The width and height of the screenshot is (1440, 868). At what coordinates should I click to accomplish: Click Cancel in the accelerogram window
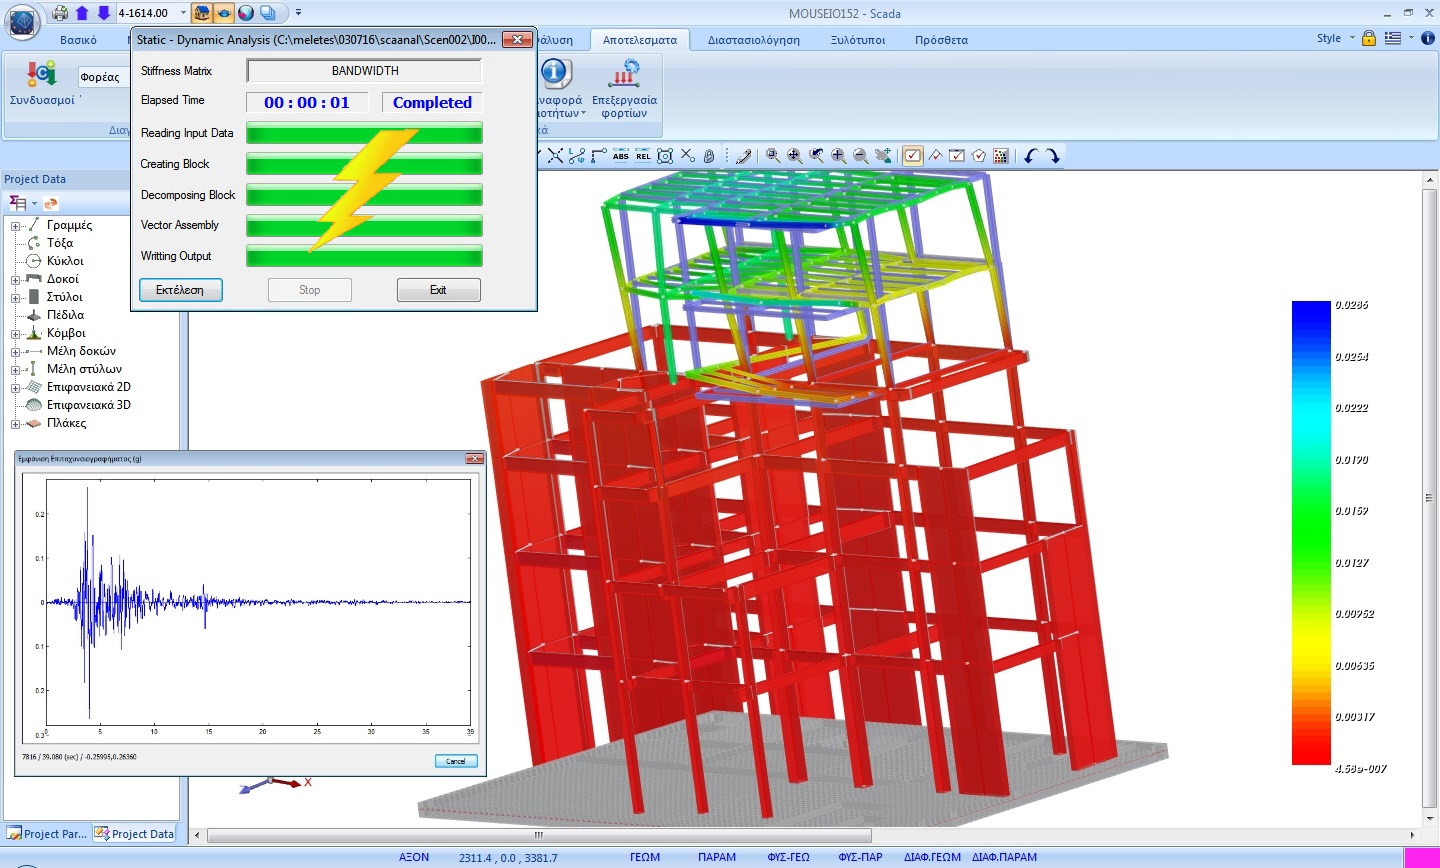pos(456,761)
